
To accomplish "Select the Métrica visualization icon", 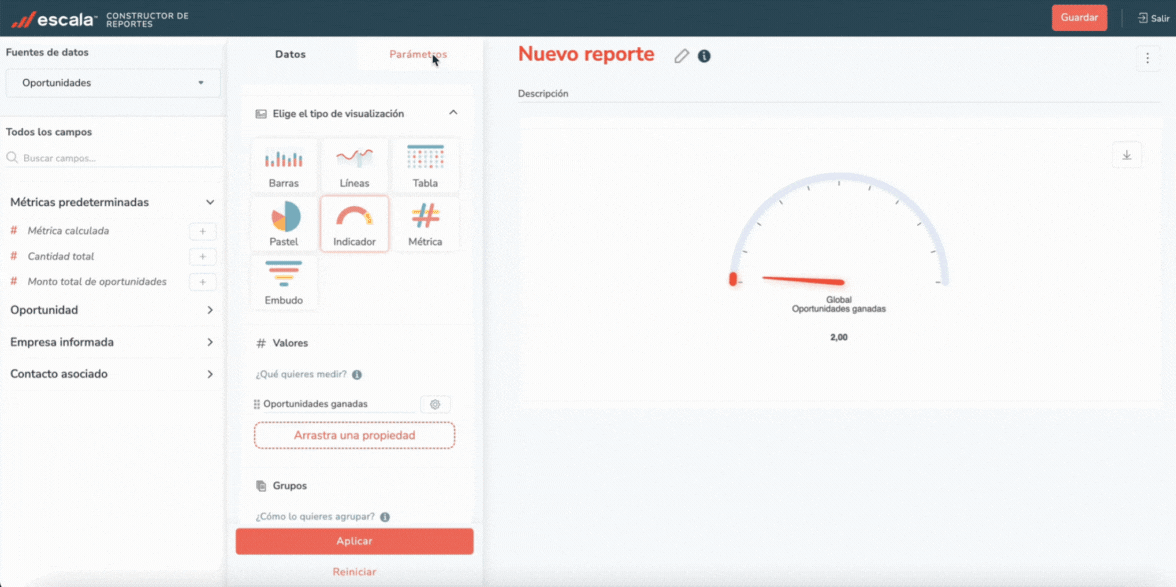I will (x=425, y=224).
